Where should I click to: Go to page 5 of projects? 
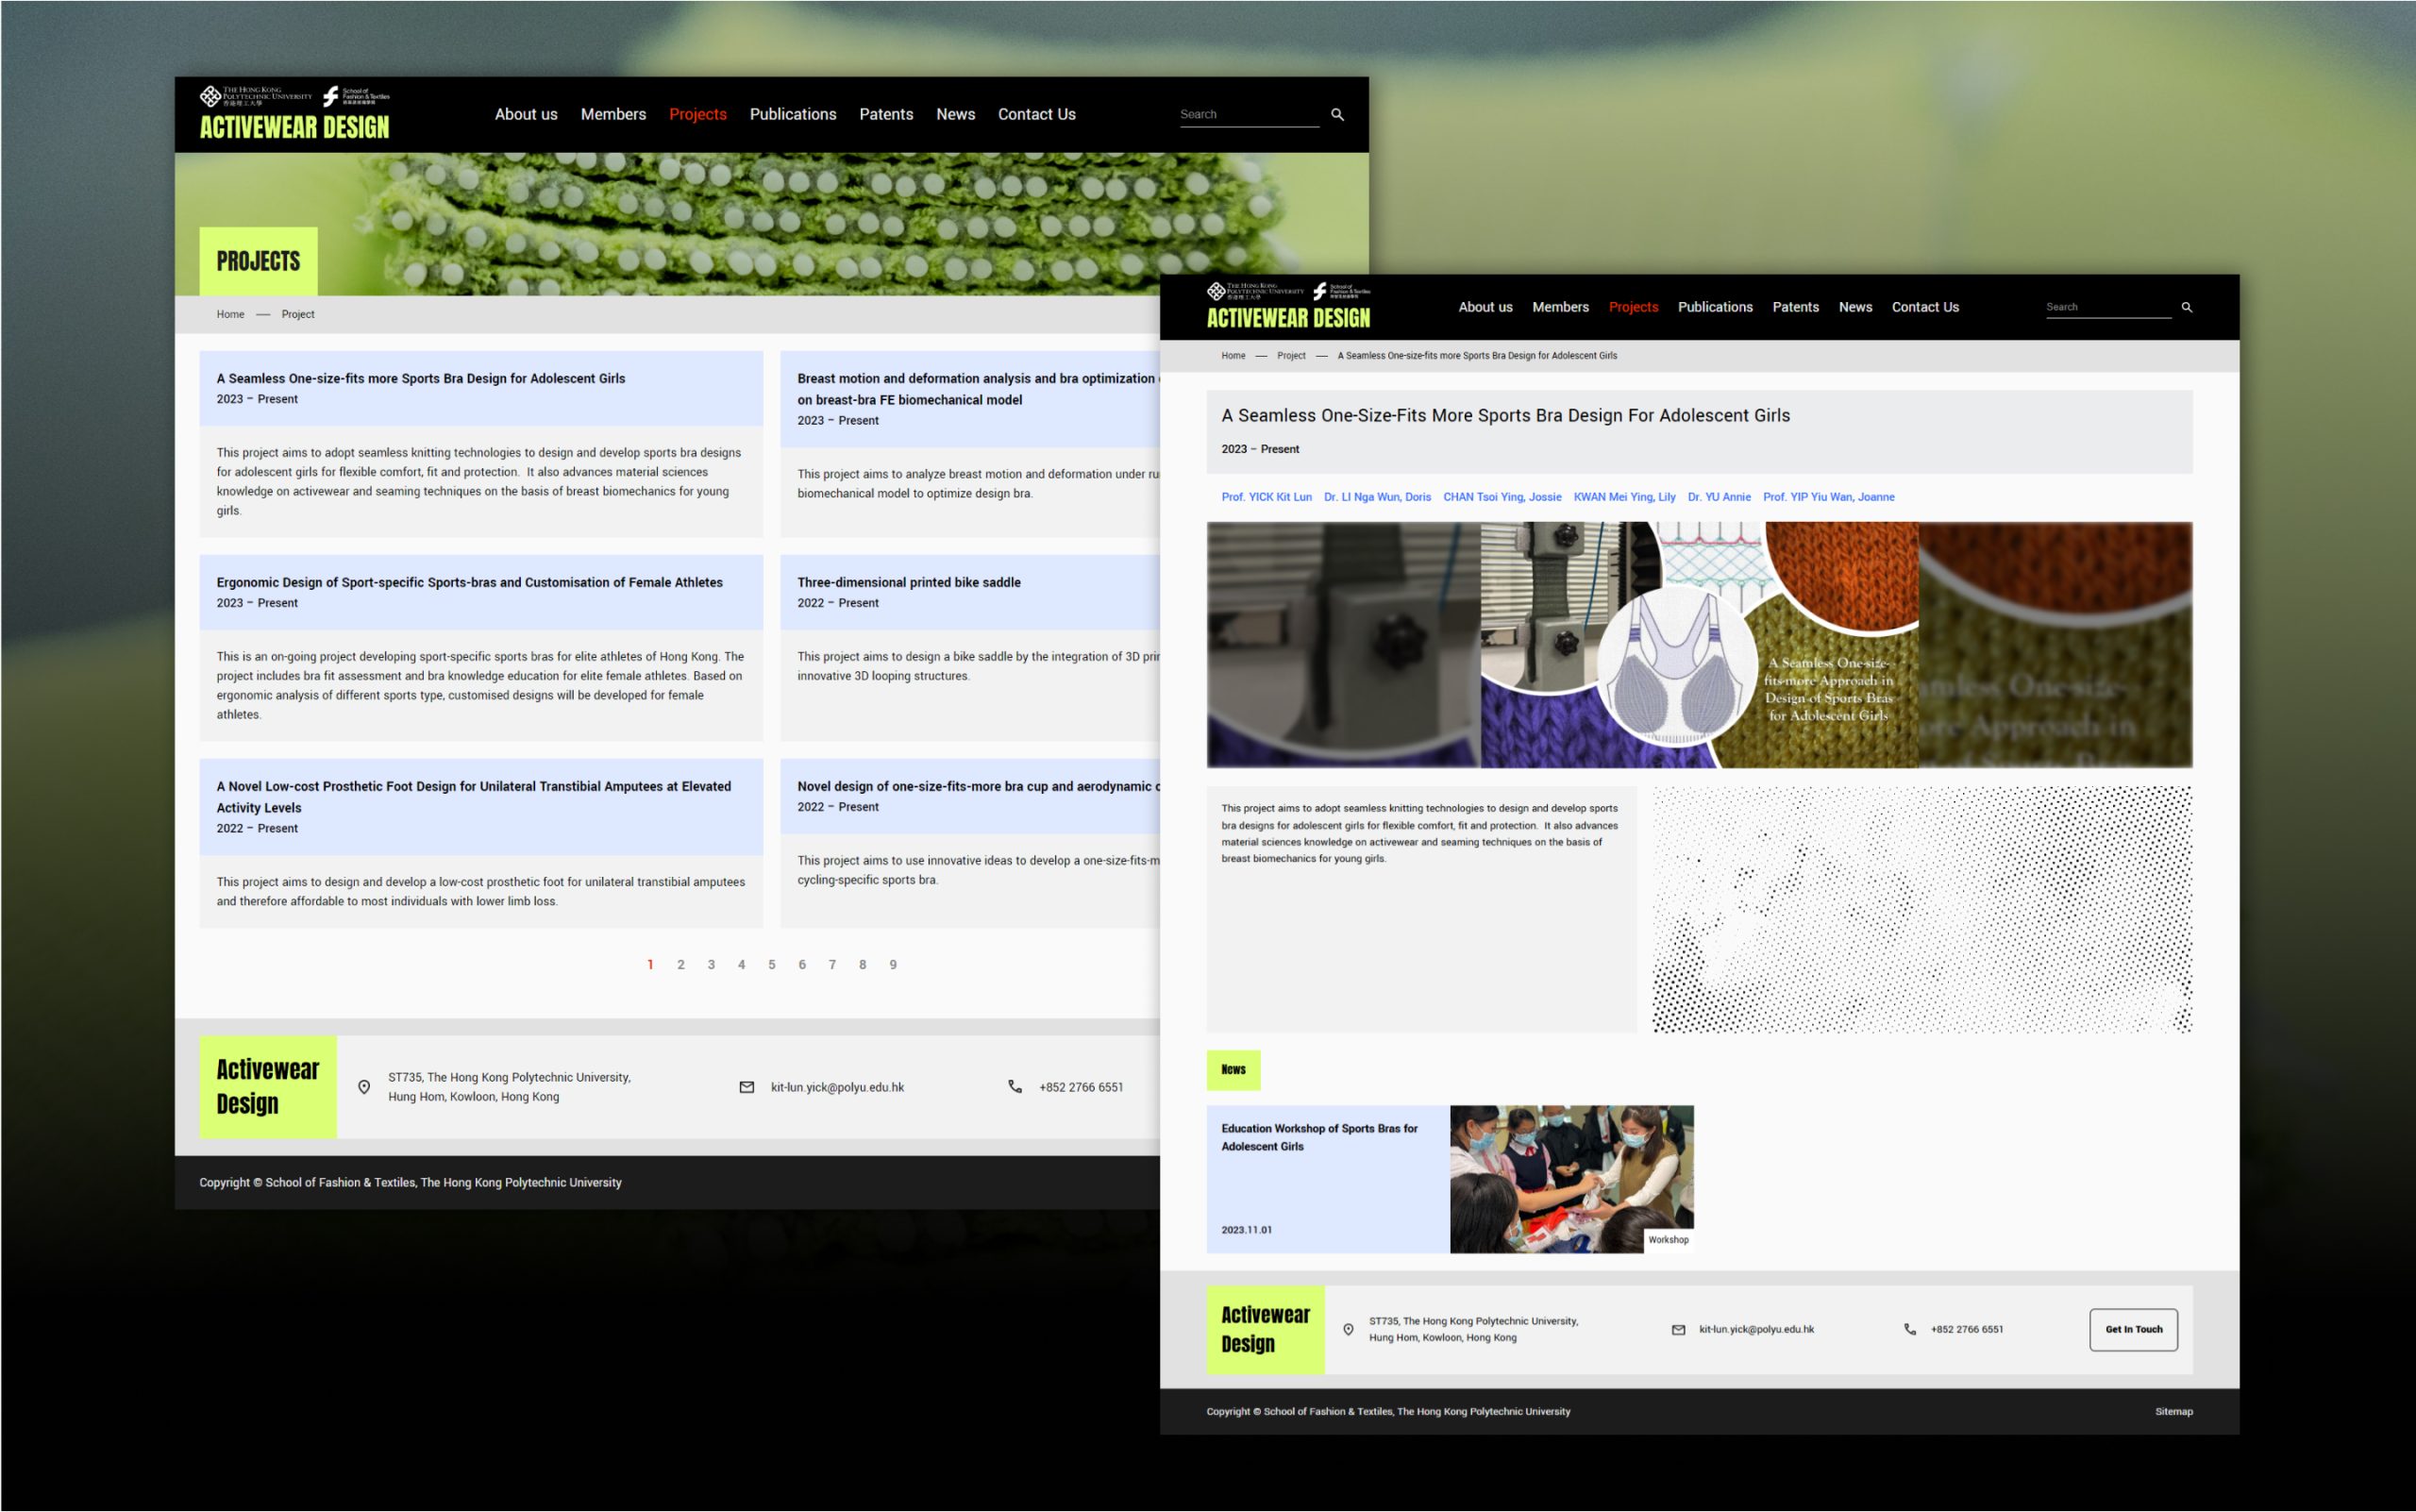[x=771, y=965]
